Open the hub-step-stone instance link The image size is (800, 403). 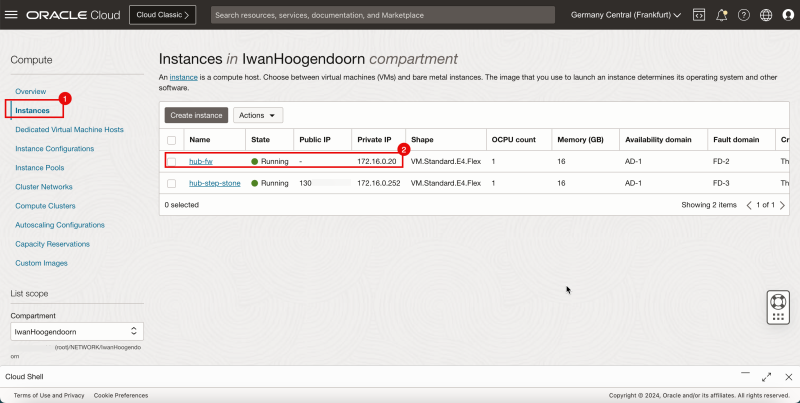click(215, 183)
